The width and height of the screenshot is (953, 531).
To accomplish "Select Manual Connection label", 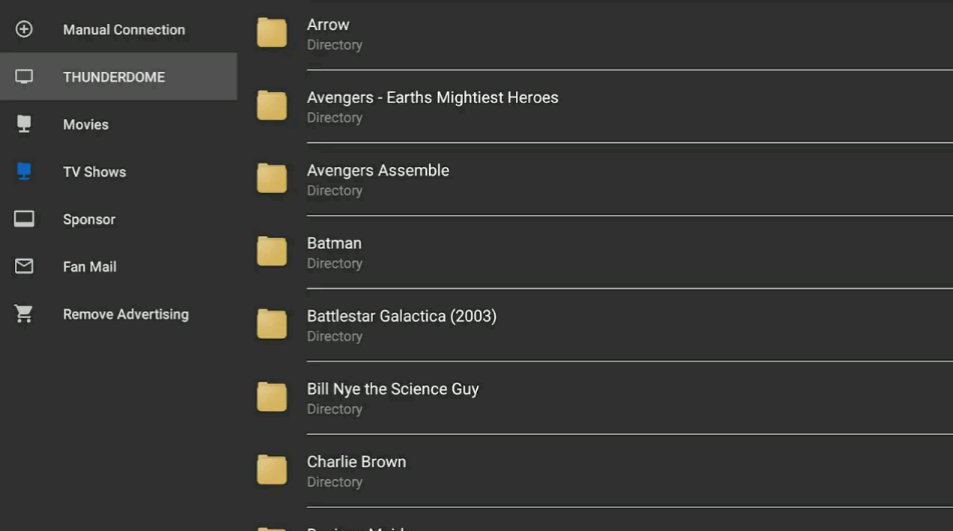I will (124, 30).
